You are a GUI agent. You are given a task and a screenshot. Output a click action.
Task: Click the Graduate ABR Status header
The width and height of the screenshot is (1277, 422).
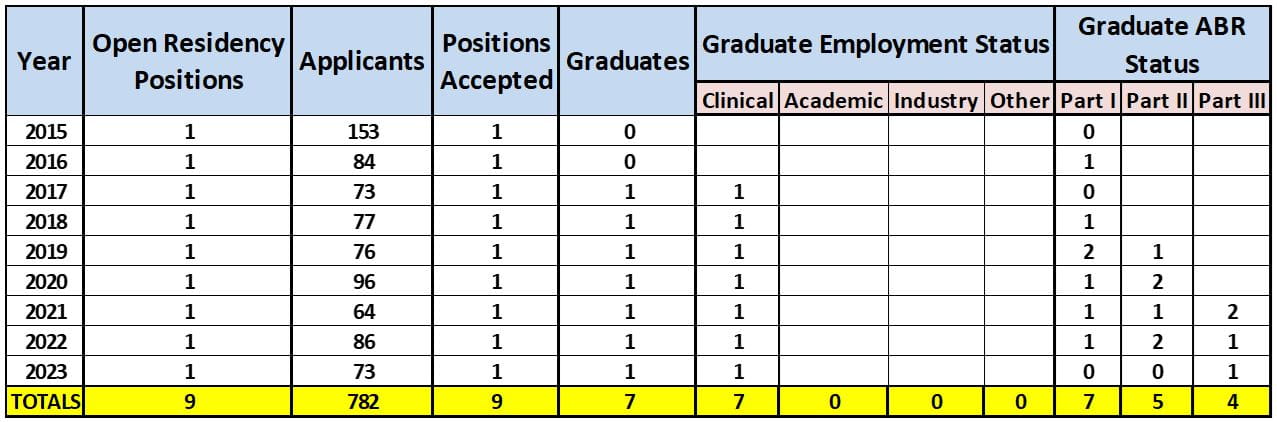point(1161,44)
